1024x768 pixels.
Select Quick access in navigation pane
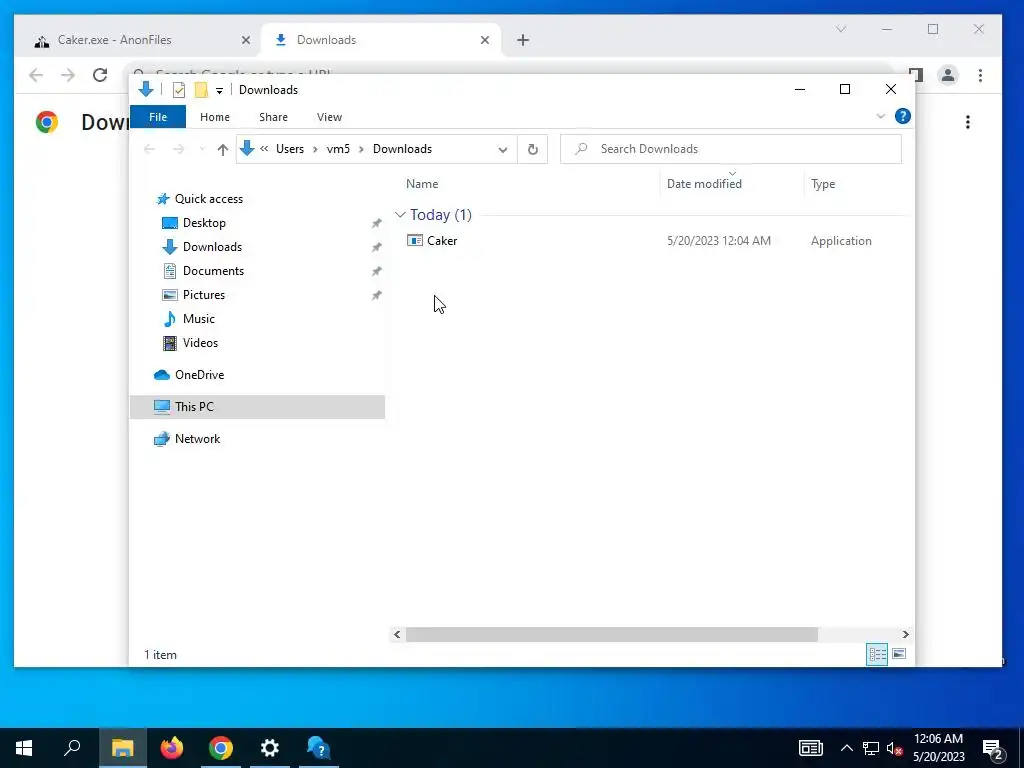pyautogui.click(x=208, y=199)
